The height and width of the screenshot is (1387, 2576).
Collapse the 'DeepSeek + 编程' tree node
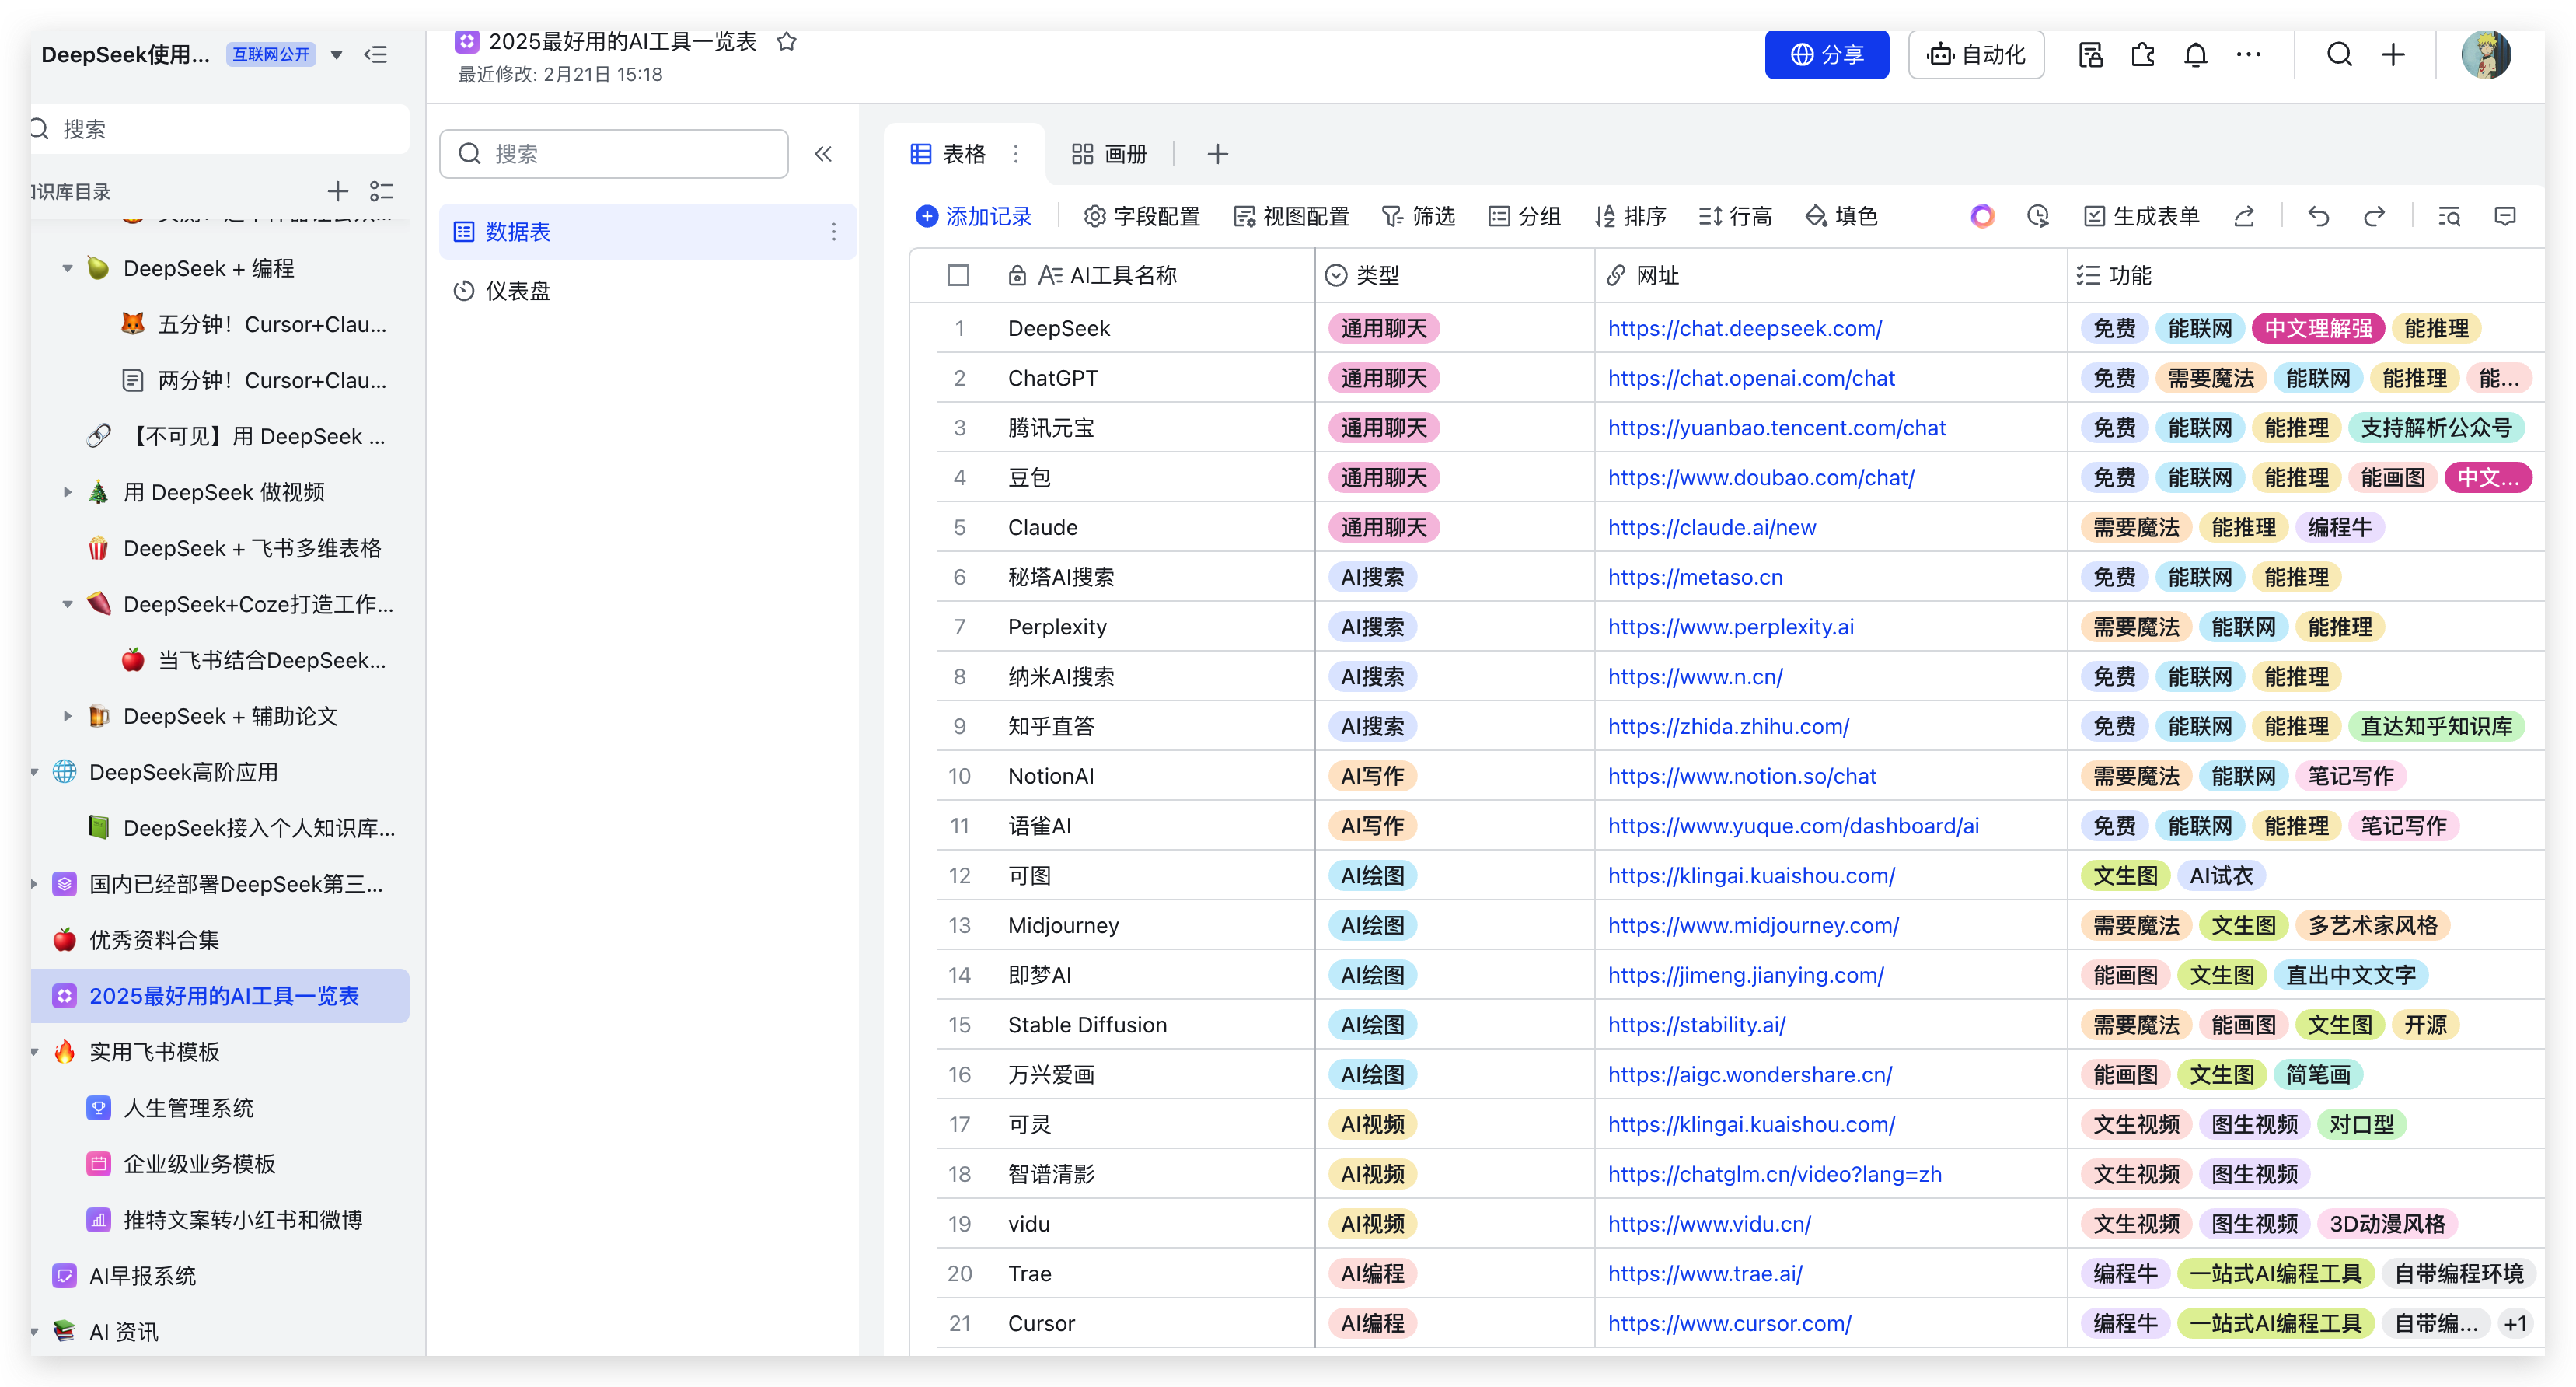(67, 269)
